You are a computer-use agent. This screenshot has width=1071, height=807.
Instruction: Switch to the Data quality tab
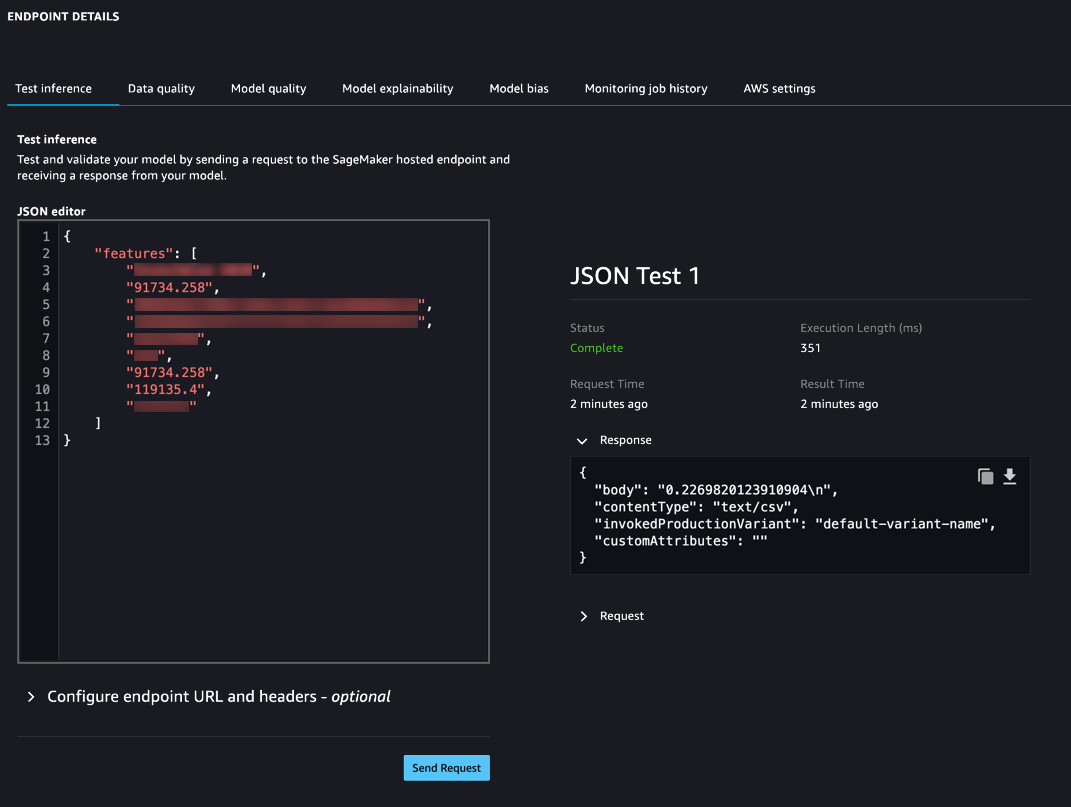[x=161, y=88]
